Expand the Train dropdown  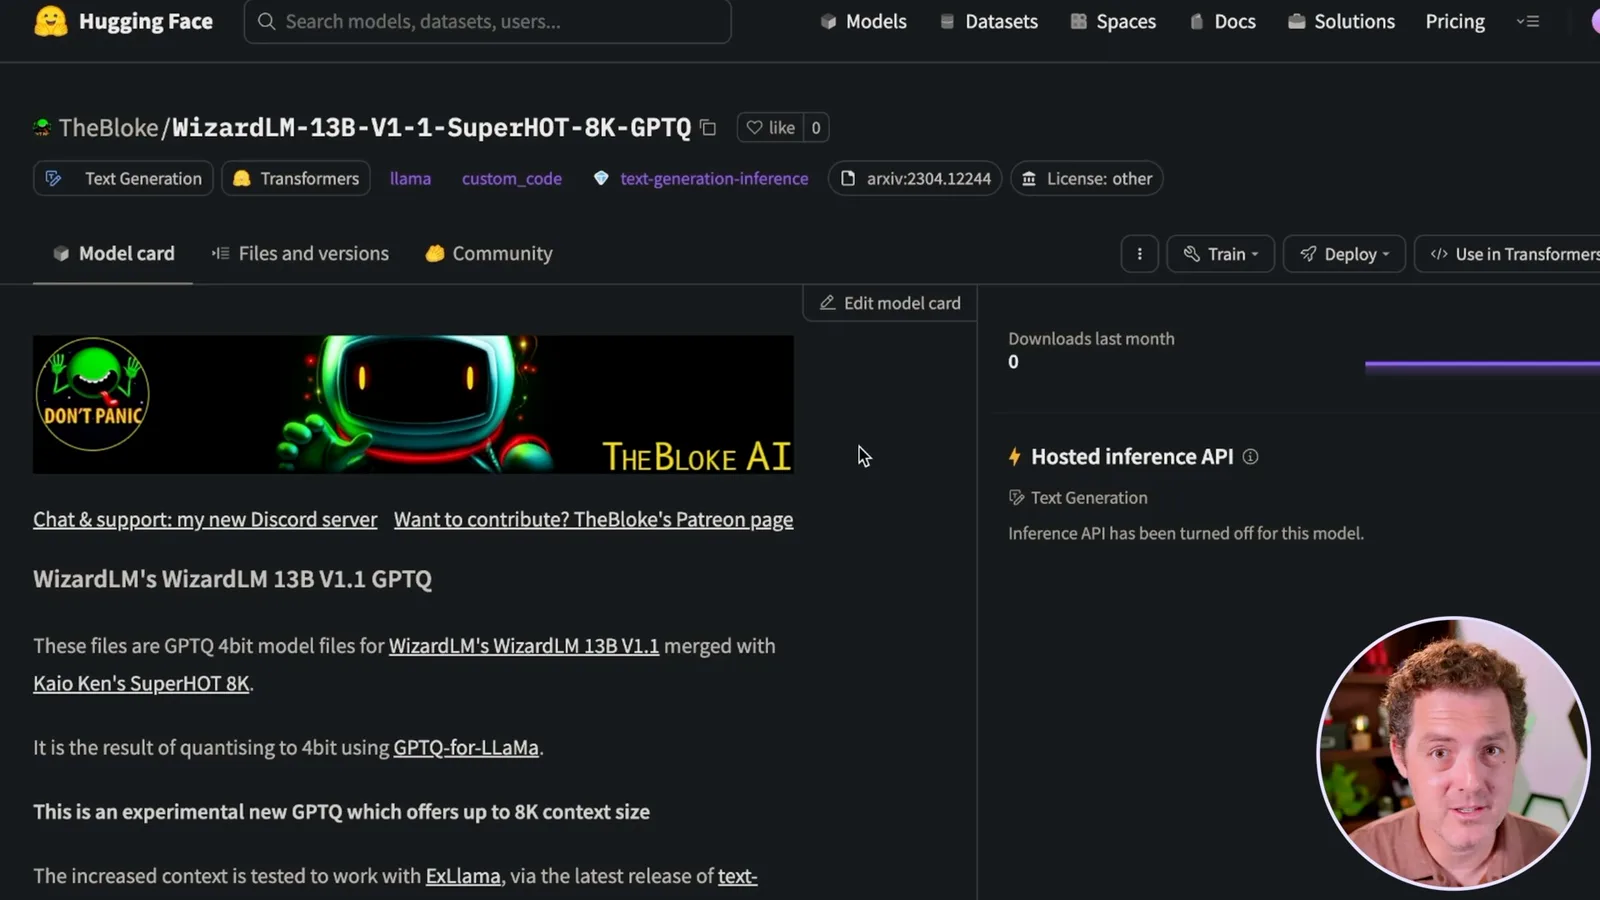pyautogui.click(x=1221, y=254)
